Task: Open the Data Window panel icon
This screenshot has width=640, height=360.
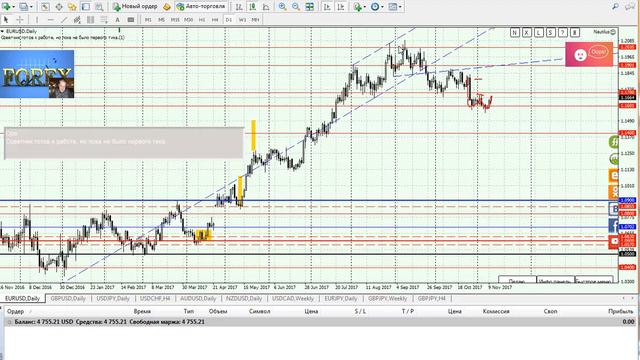Action: [59, 7]
